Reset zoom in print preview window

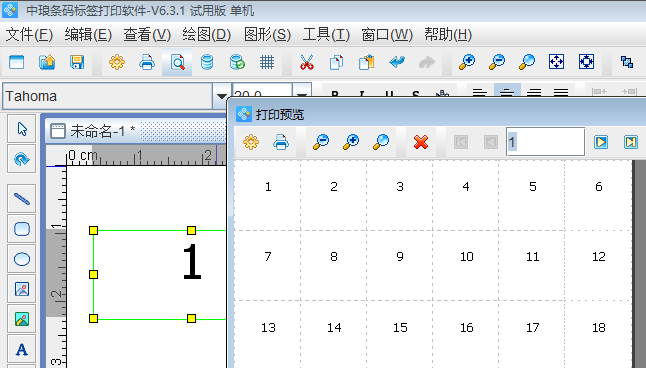381,142
